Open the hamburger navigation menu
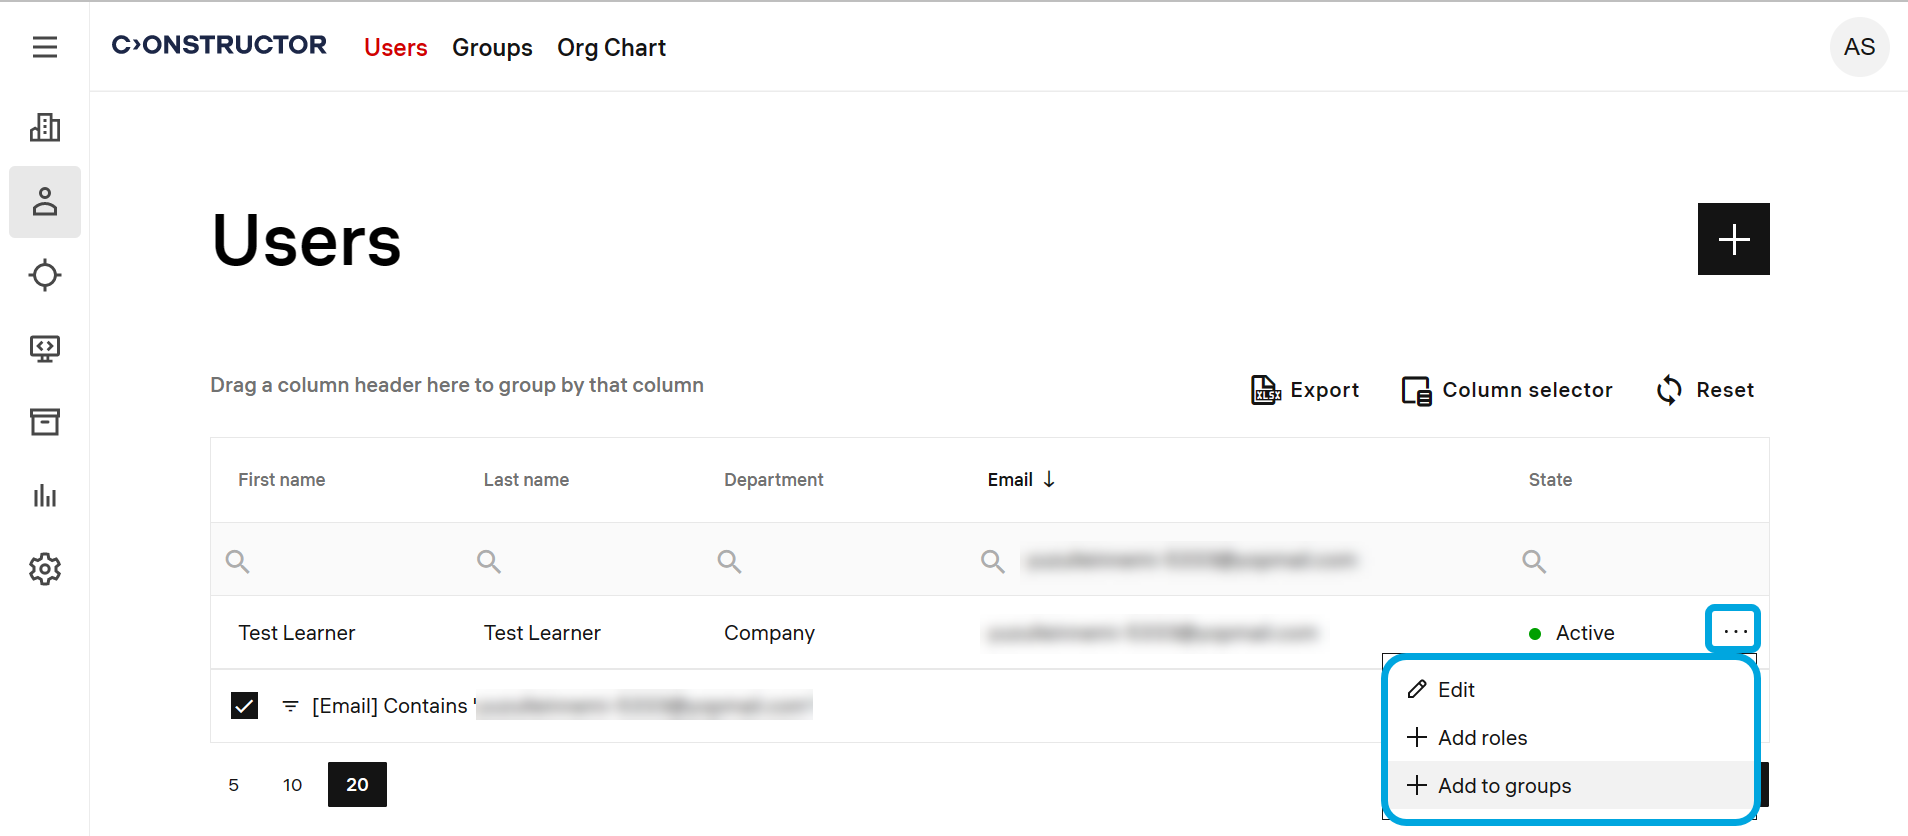The height and width of the screenshot is (836, 1908). point(45,47)
